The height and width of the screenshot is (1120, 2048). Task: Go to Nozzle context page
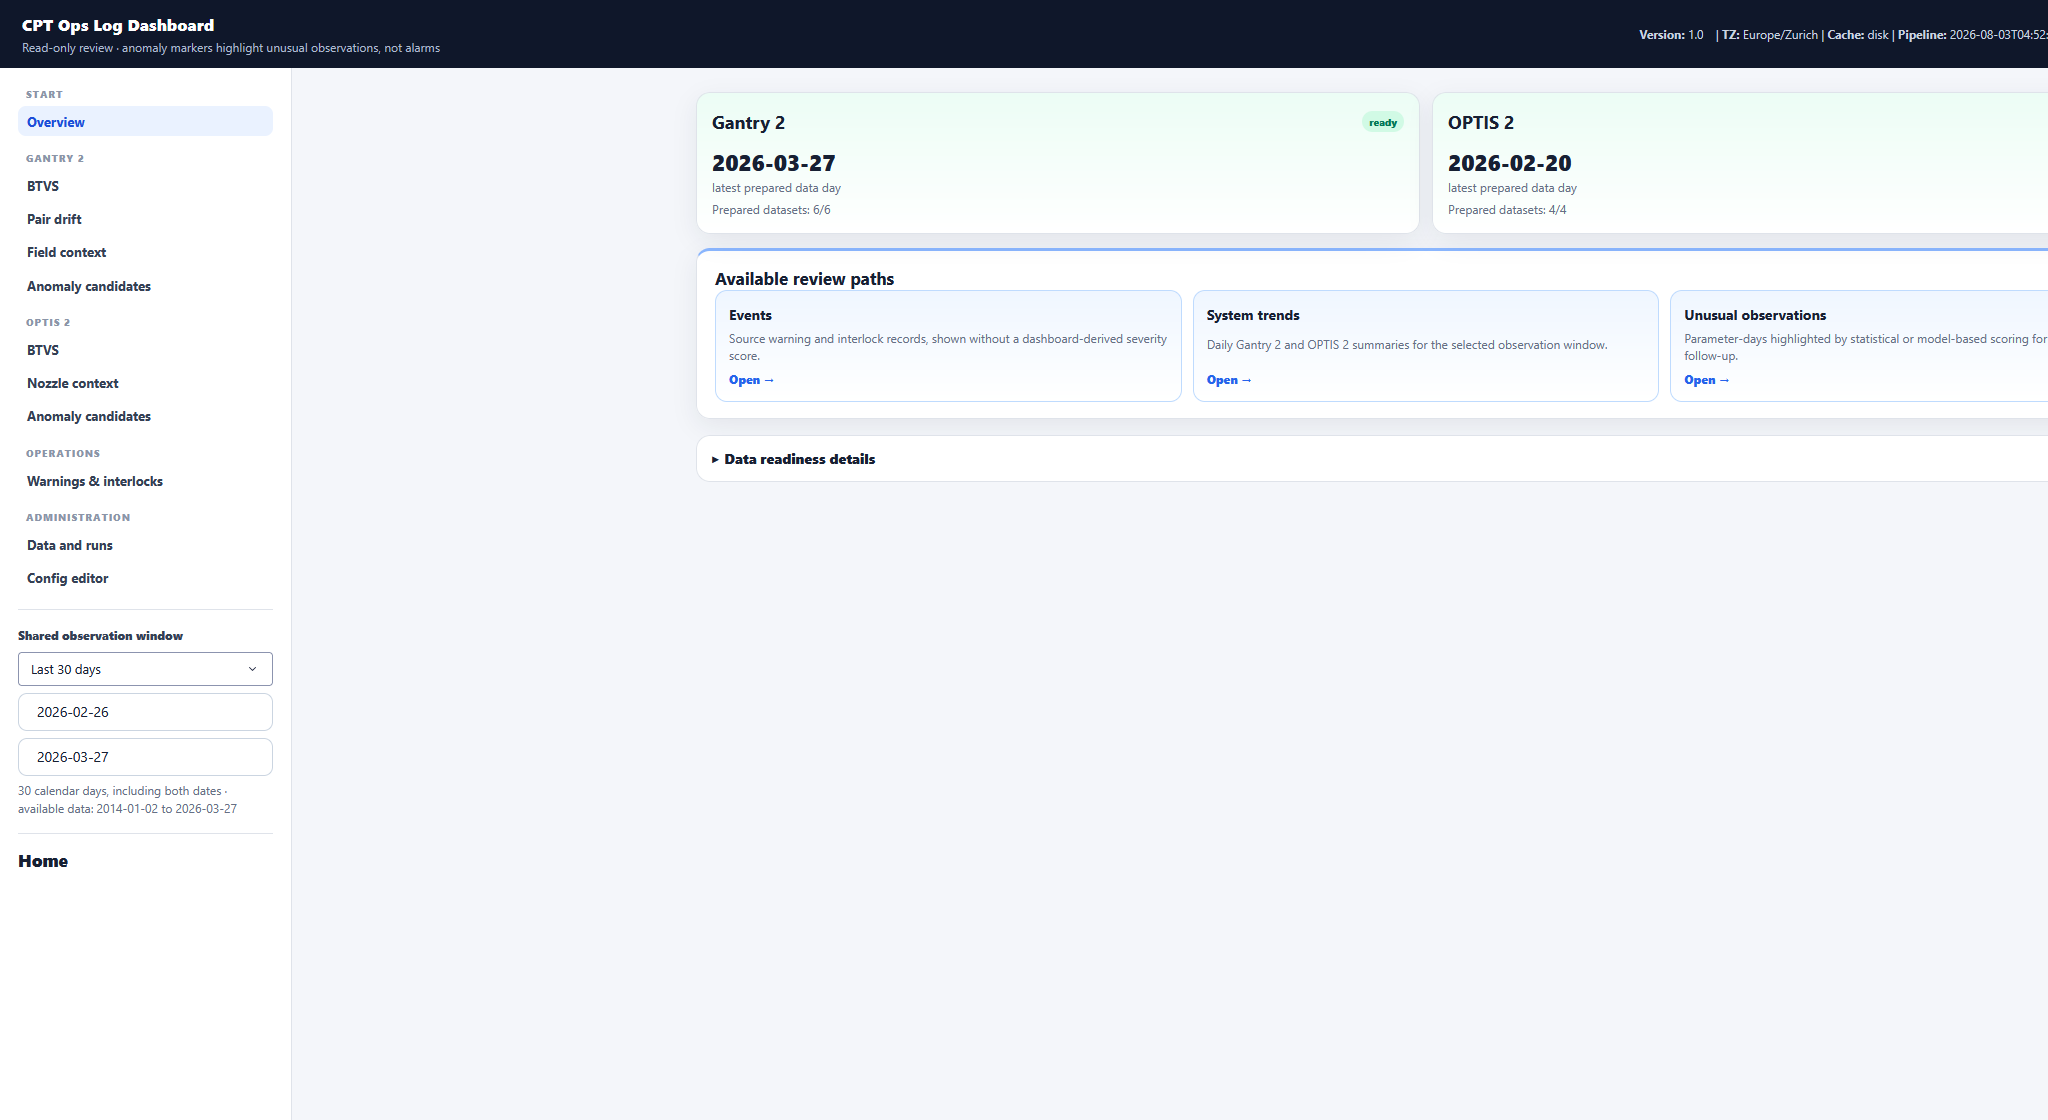click(145, 383)
